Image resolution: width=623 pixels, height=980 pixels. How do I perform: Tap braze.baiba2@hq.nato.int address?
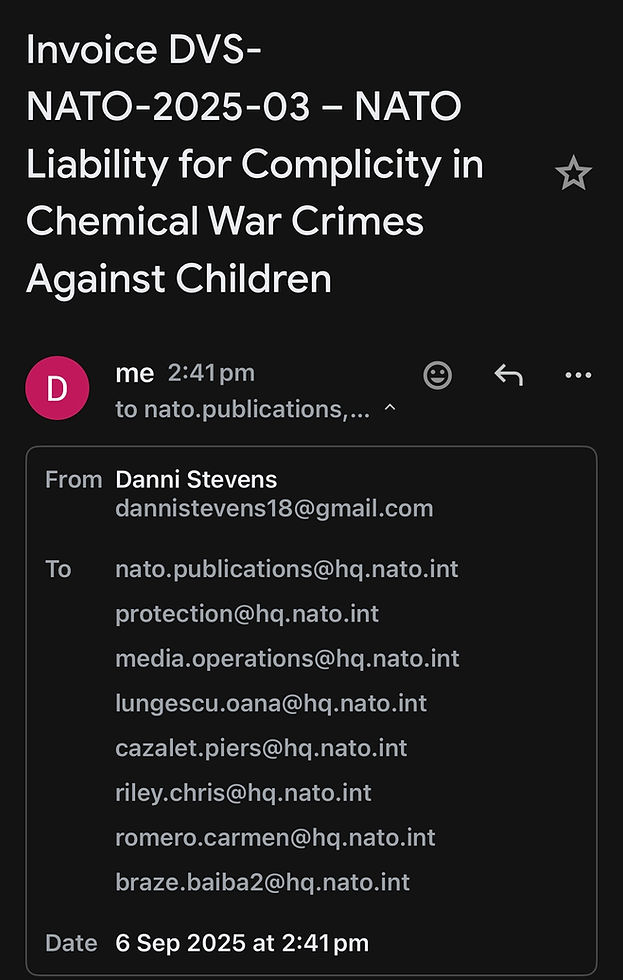[262, 882]
